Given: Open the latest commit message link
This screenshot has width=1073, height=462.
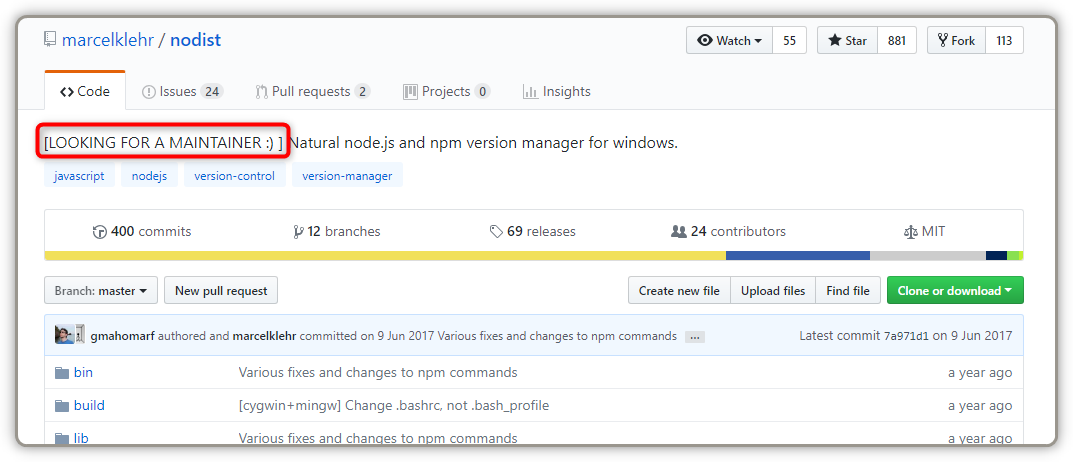Looking at the screenshot, I should tap(557, 336).
